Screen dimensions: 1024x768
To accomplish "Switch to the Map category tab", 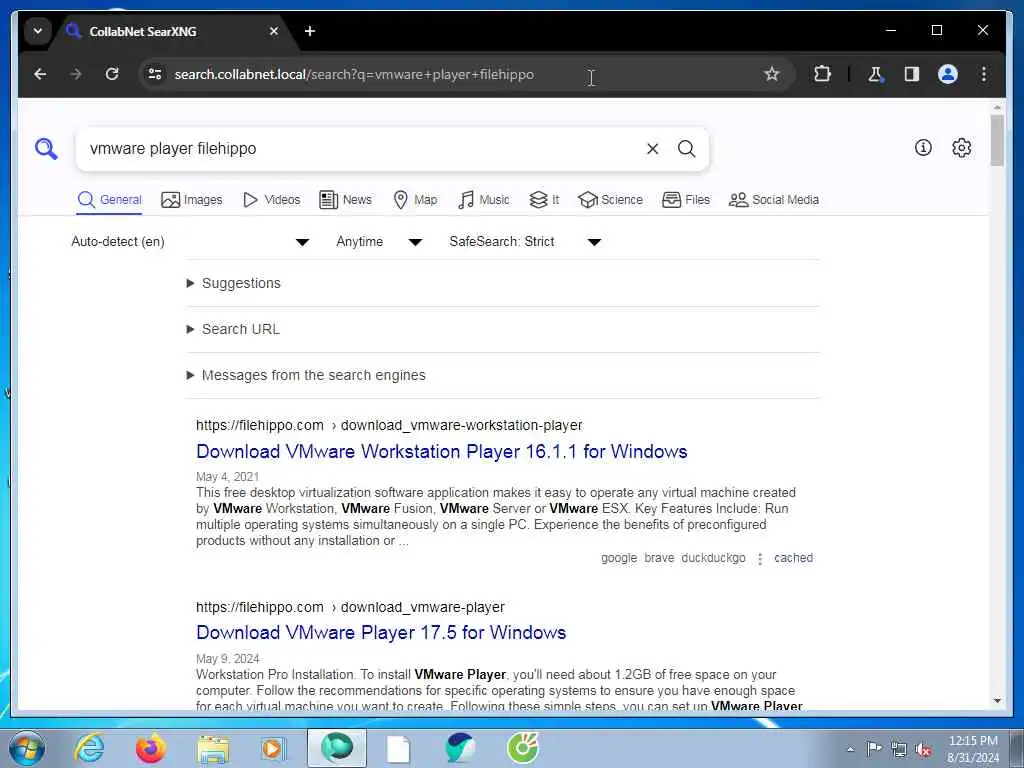I will pyautogui.click(x=415, y=200).
